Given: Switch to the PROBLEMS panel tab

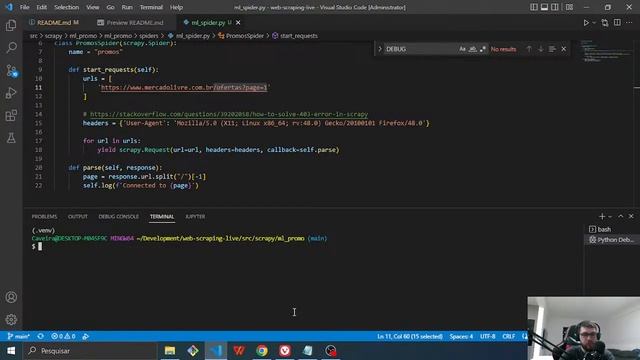Looking at the screenshot, I should click(44, 216).
